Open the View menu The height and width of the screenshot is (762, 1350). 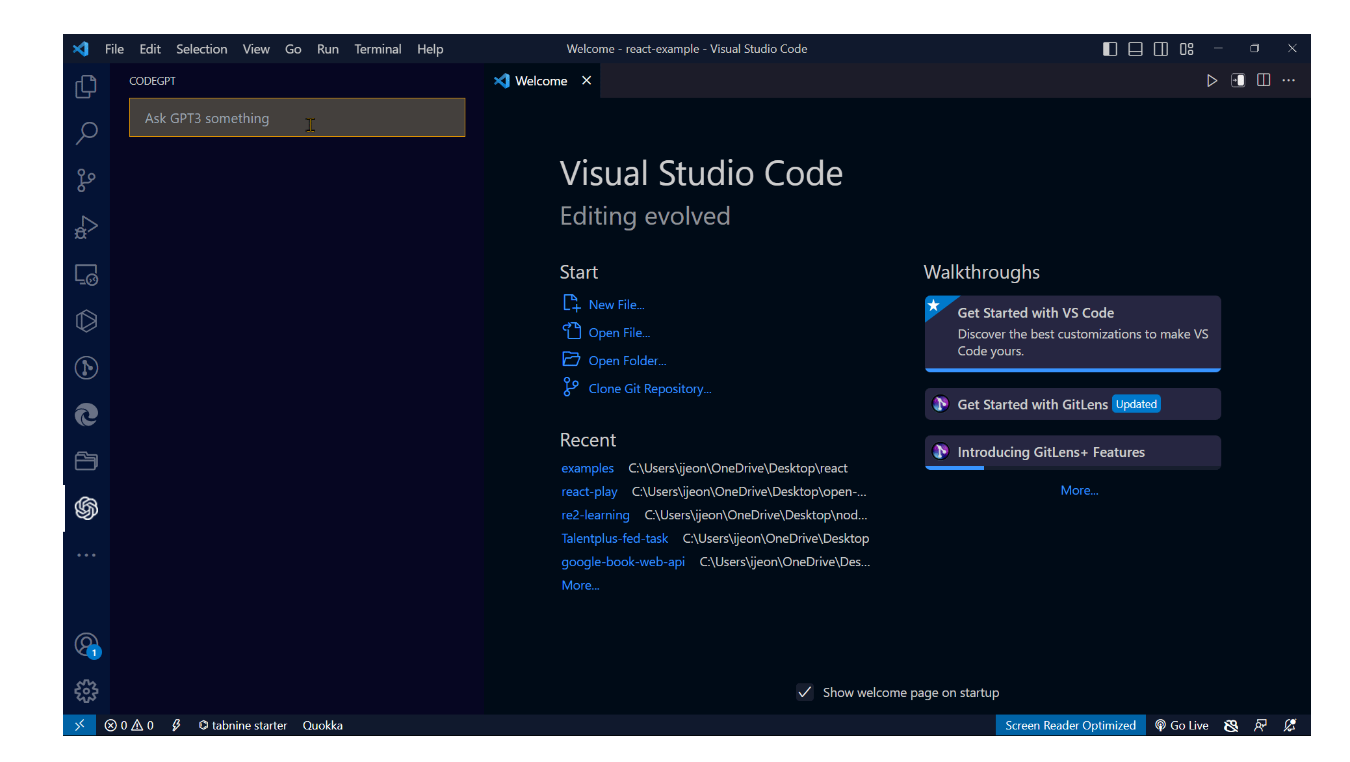256,49
